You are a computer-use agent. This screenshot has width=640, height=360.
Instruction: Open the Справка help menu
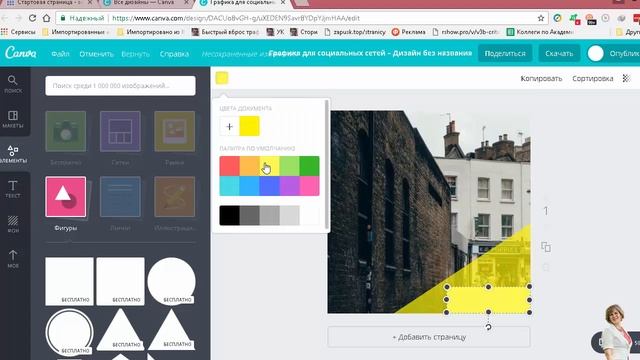click(x=174, y=53)
